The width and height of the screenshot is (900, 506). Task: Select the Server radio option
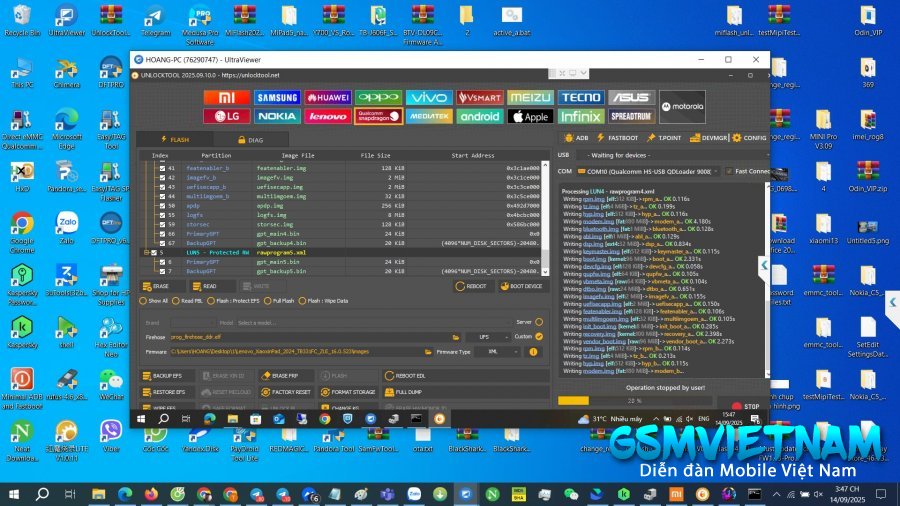click(539, 322)
